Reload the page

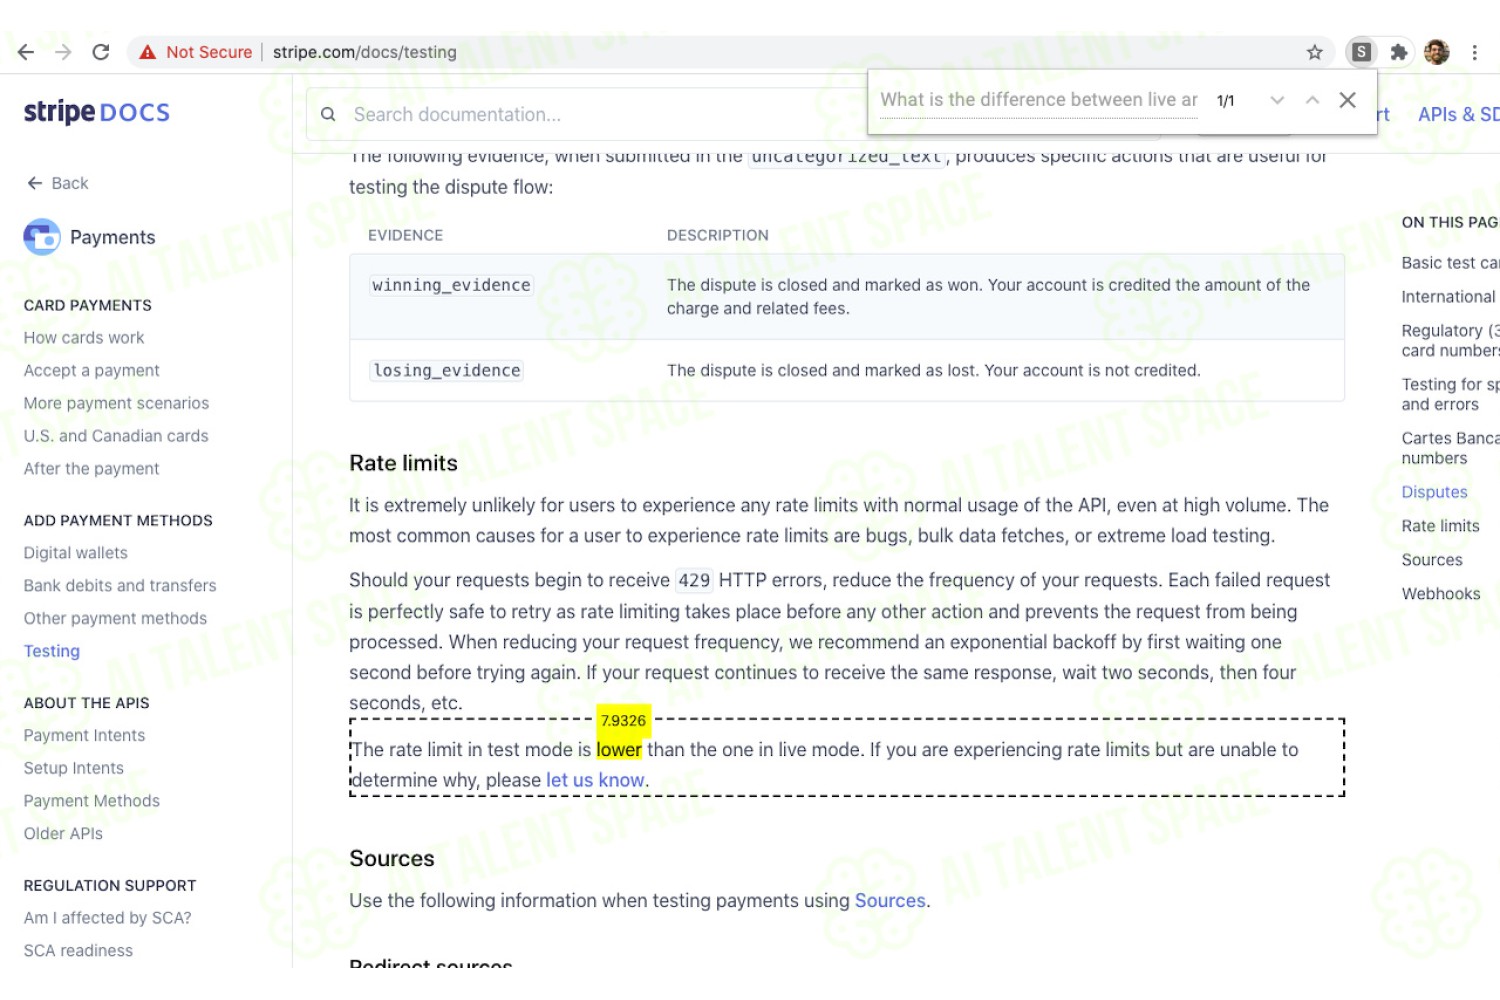(101, 52)
